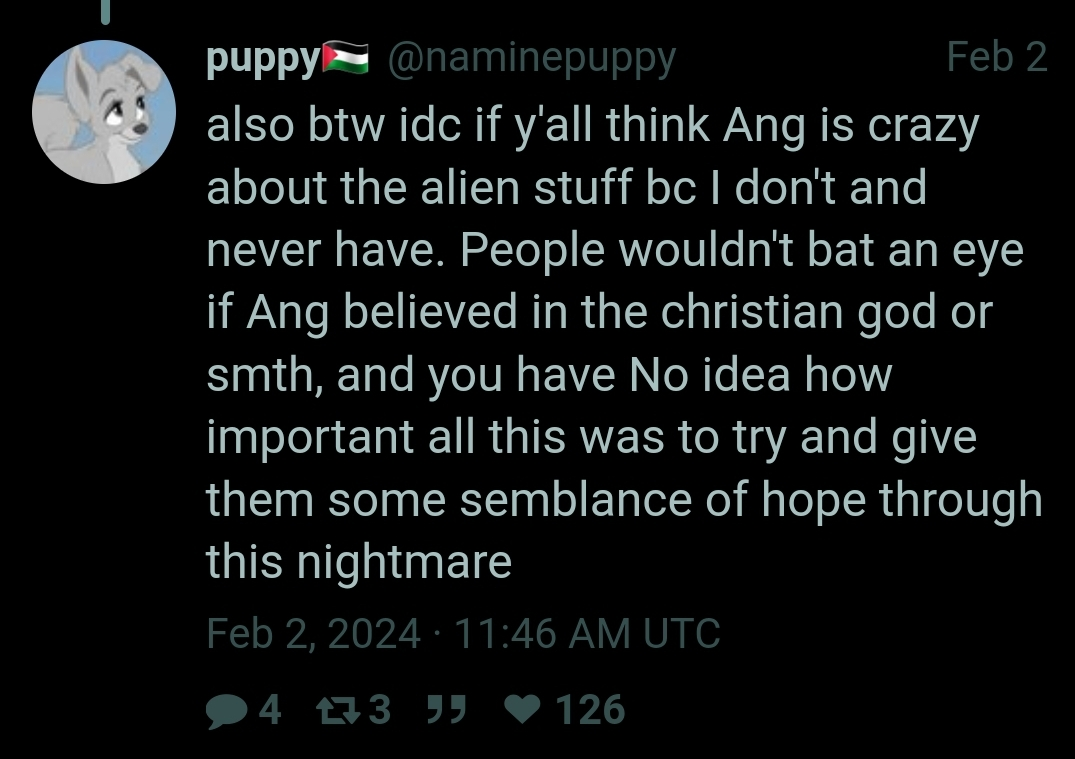
Task: Click the 11:46 AM UTC time text
Action: 587,633
